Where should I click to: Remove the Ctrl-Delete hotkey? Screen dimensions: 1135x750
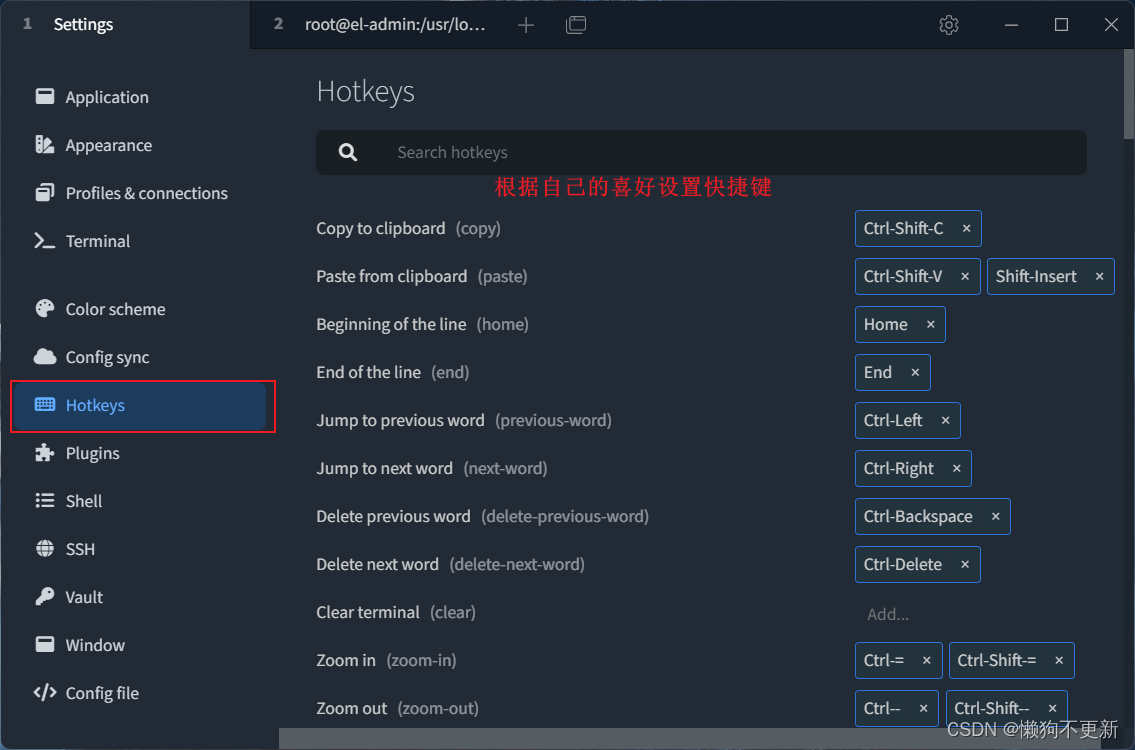pyautogui.click(x=965, y=565)
